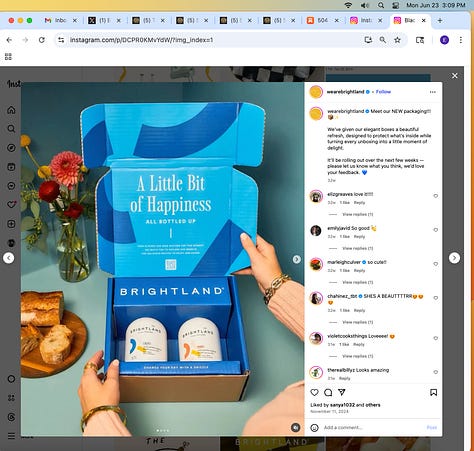The height and width of the screenshot is (451, 474).
Task: Close the Gmail Inbox tab
Action: click(75, 20)
